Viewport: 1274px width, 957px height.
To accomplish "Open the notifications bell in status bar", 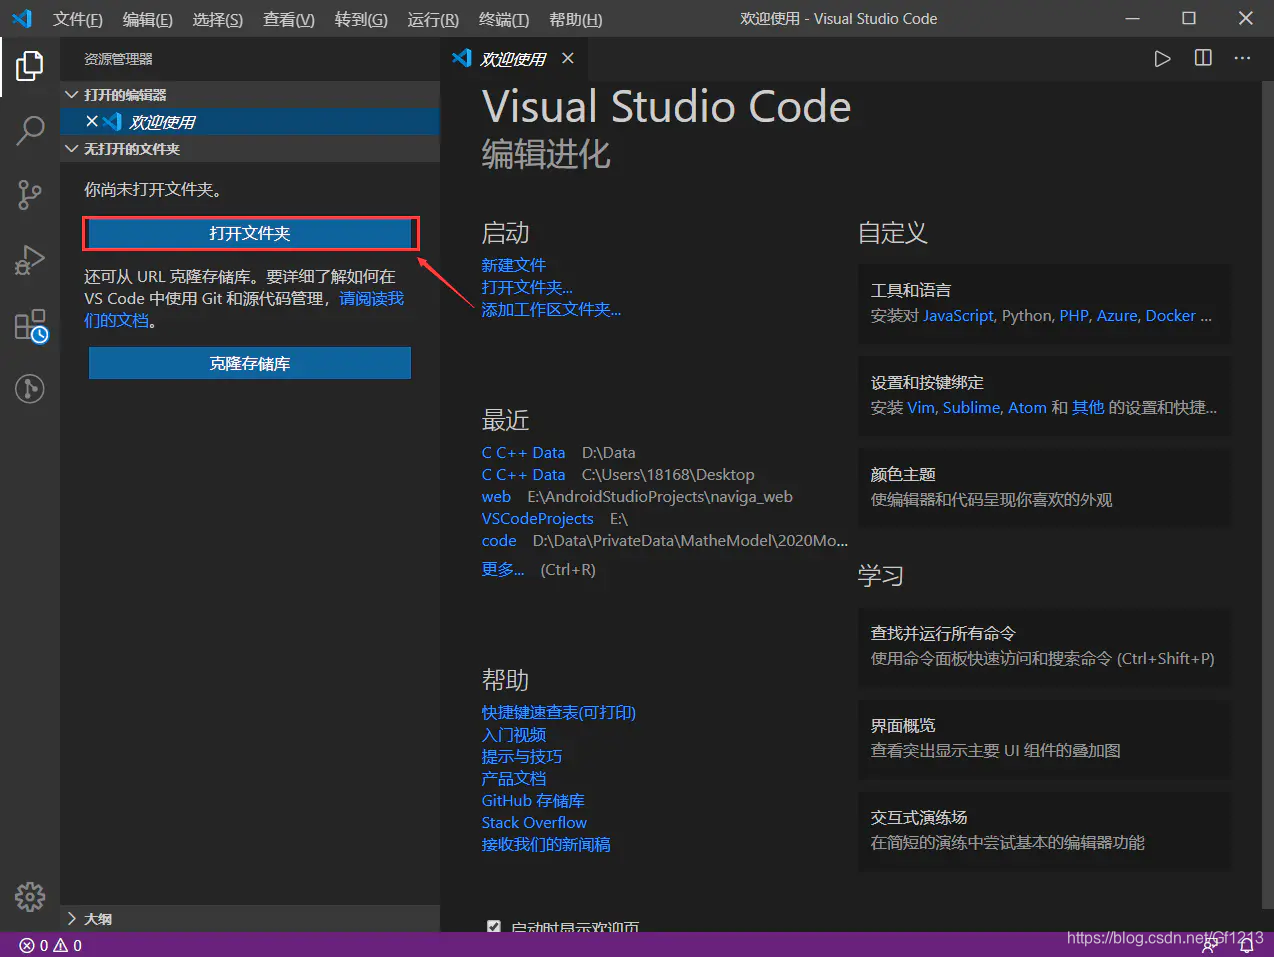I will (x=1246, y=945).
